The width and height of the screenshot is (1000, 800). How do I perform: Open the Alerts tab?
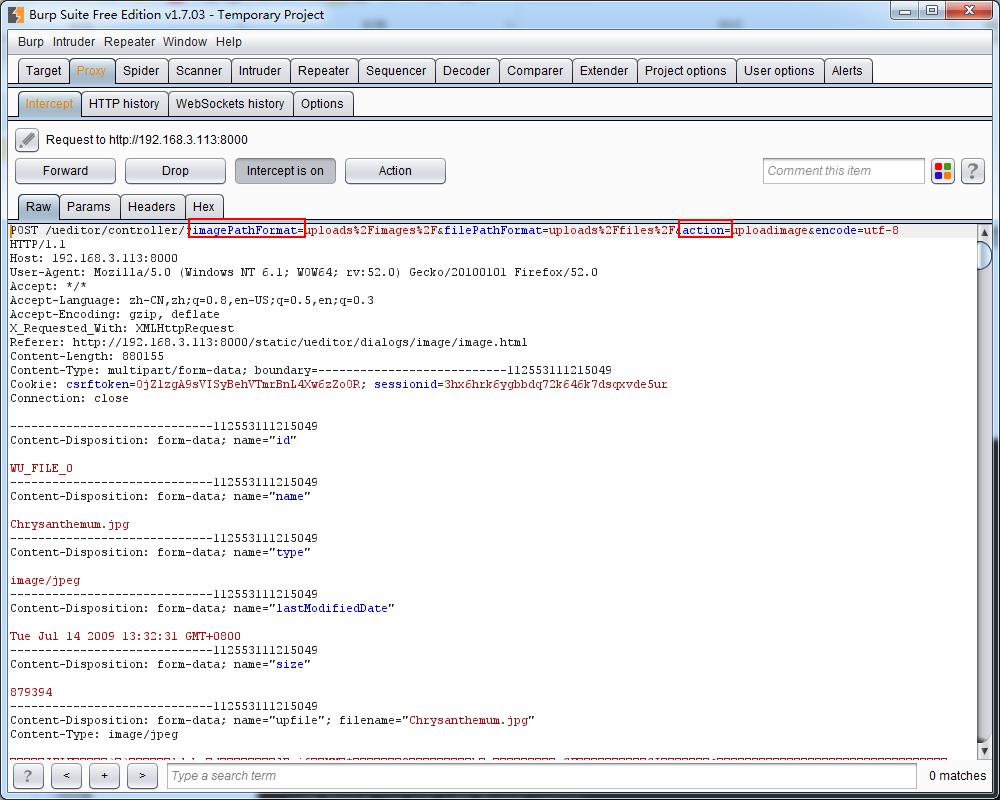(847, 71)
